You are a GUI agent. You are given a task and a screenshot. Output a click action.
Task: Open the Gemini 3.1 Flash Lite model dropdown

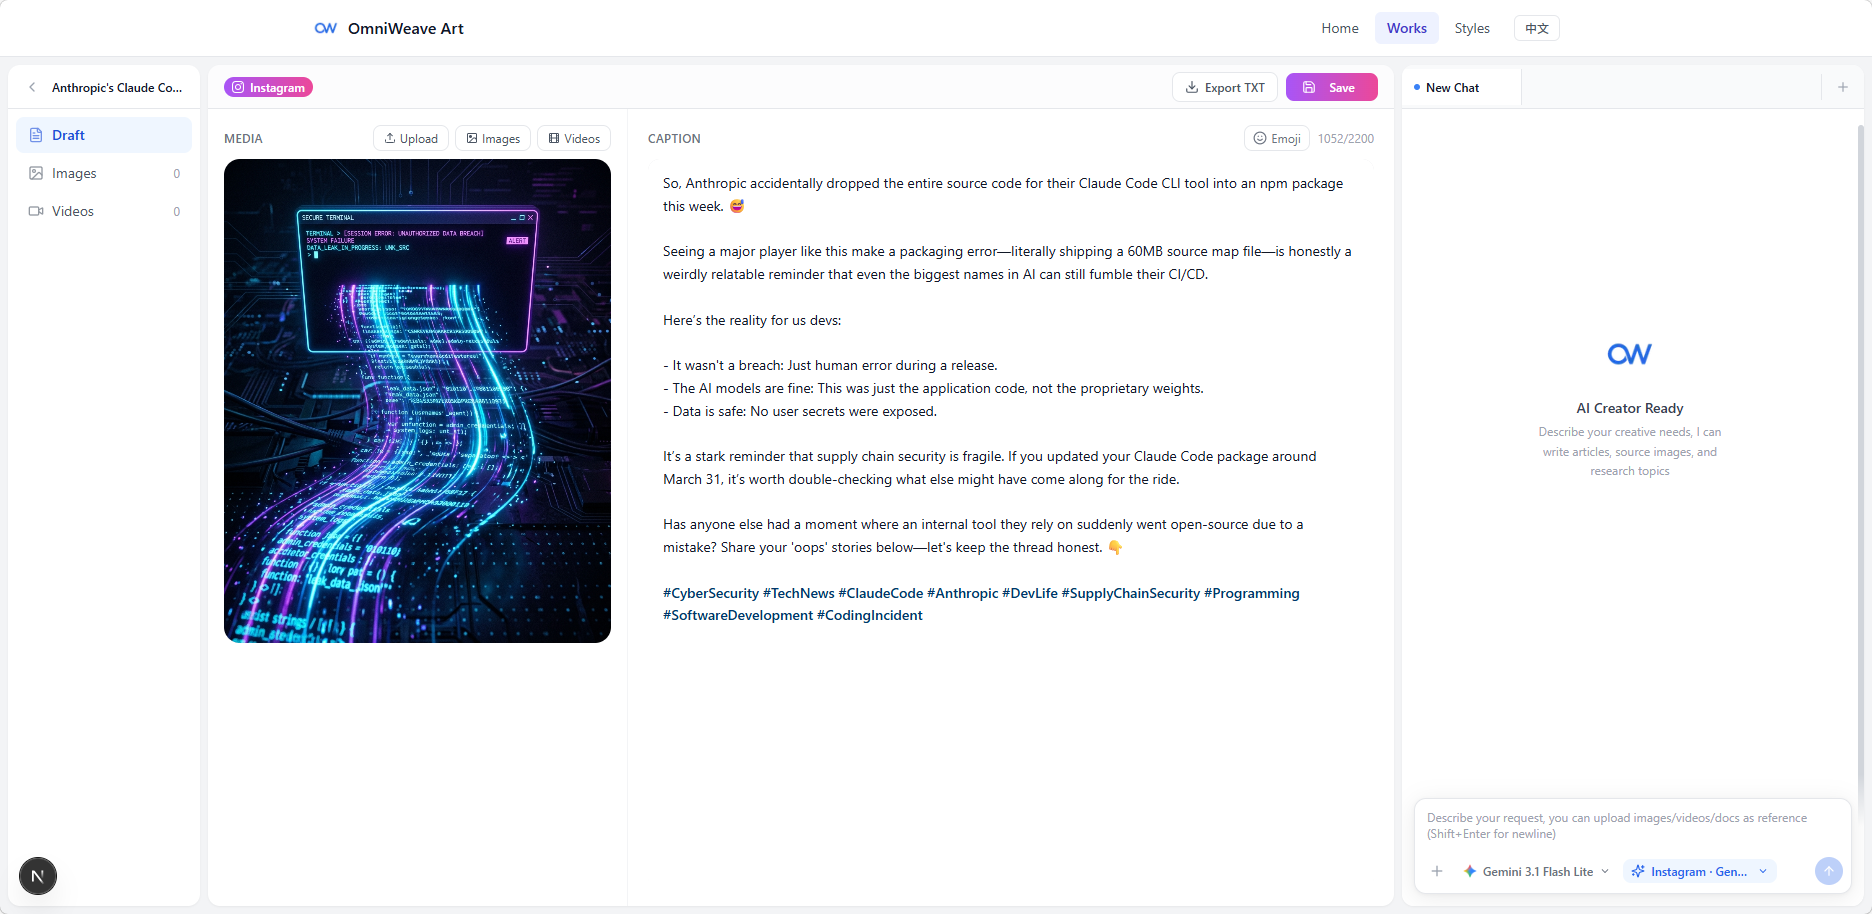coord(1536,872)
